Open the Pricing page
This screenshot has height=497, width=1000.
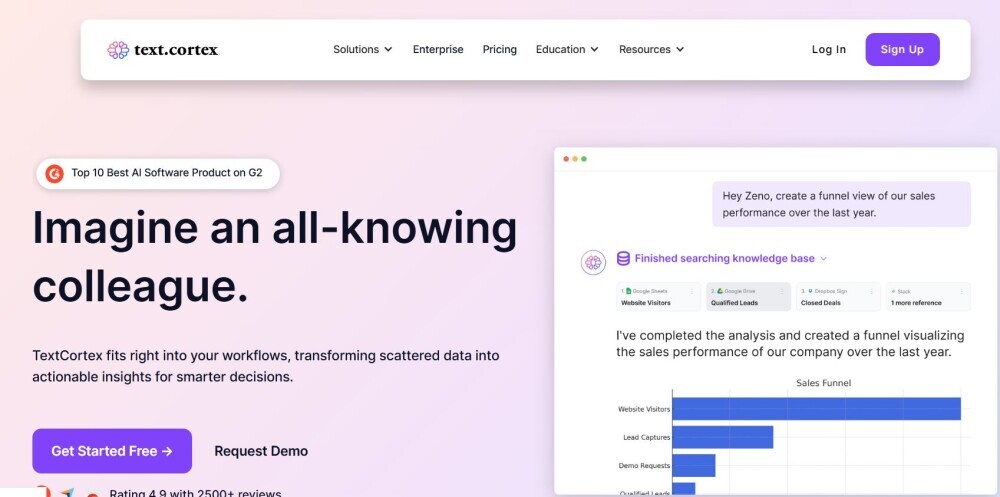(499, 49)
